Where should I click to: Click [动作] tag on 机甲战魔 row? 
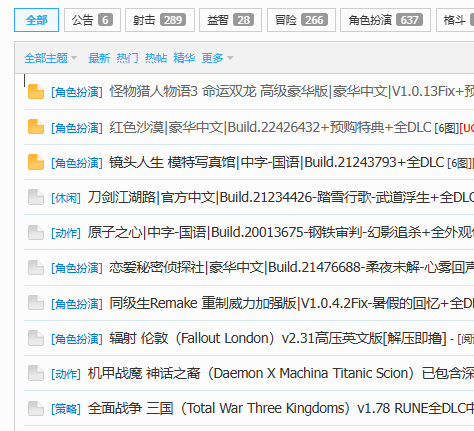pos(66,374)
